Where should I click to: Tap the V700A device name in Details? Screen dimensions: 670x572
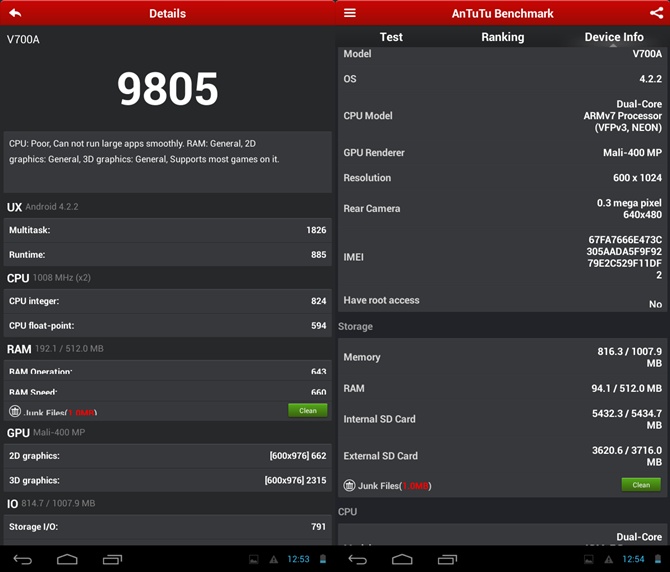point(23,40)
